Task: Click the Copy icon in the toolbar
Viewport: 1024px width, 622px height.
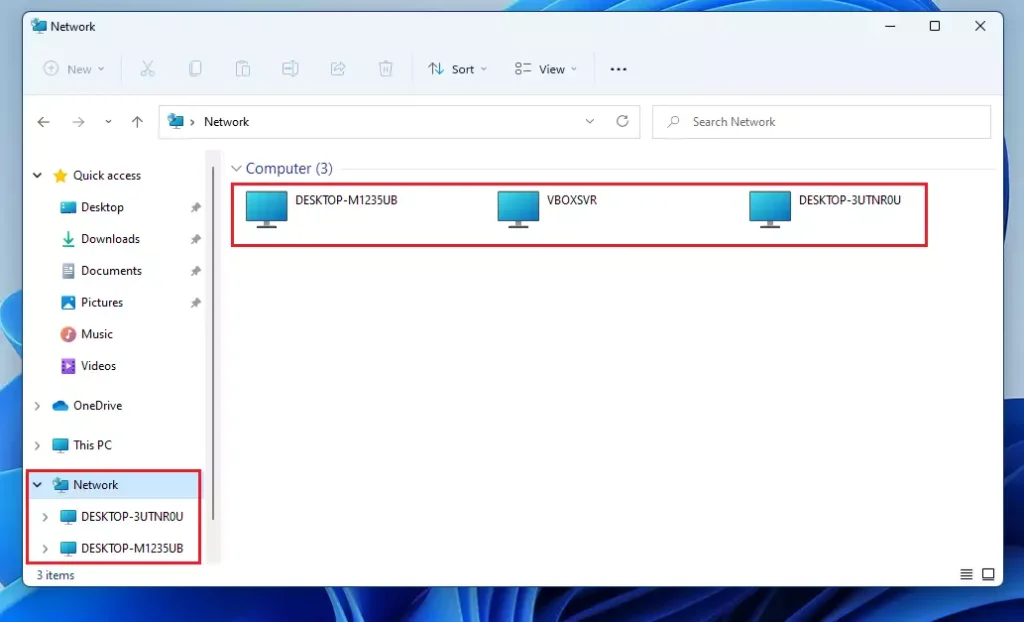Action: [195, 68]
